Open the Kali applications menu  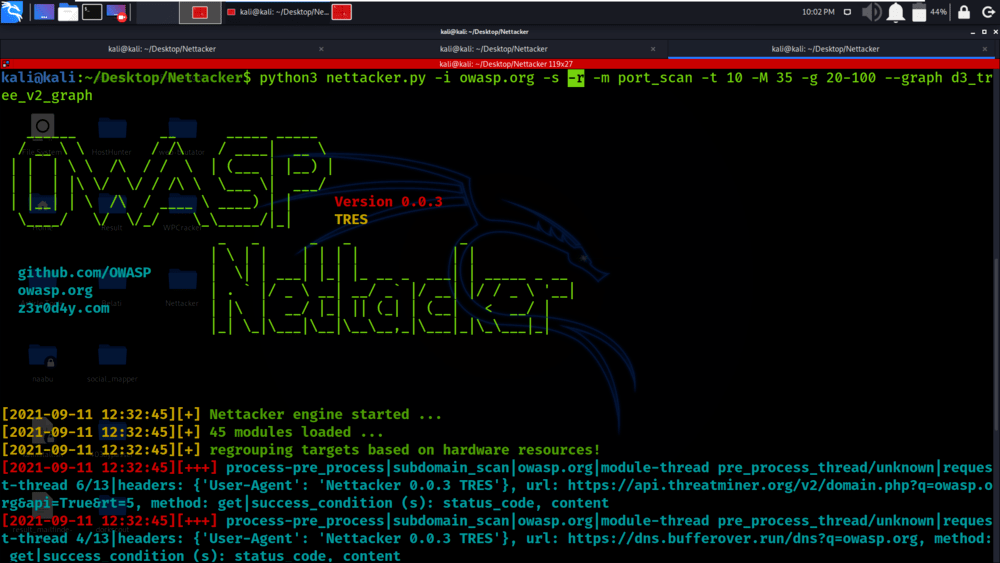[12, 11]
